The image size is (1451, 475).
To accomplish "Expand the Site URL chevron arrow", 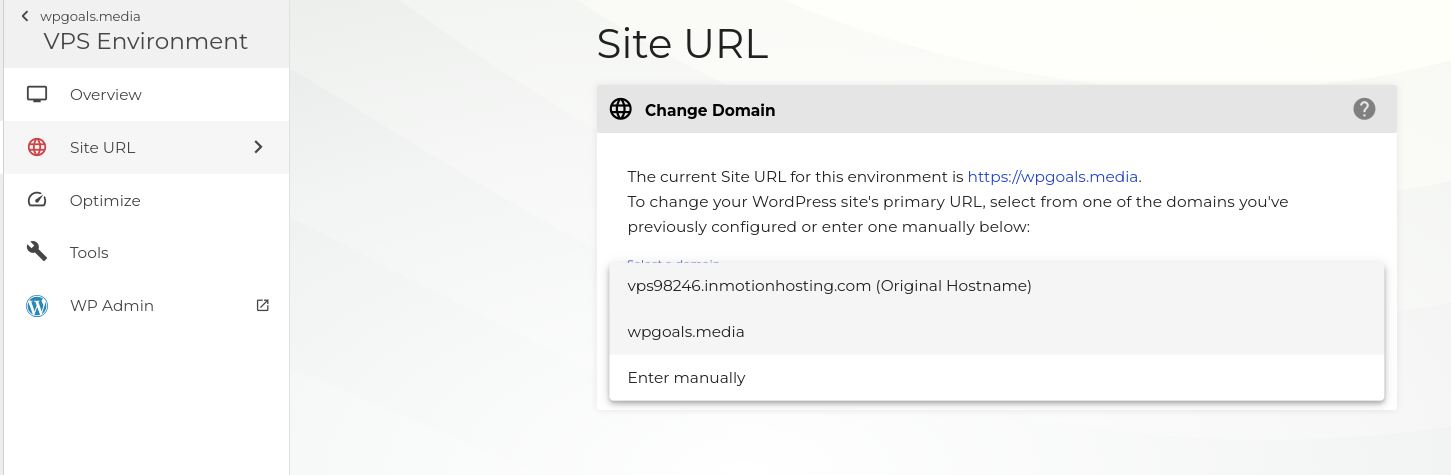I will tap(258, 148).
